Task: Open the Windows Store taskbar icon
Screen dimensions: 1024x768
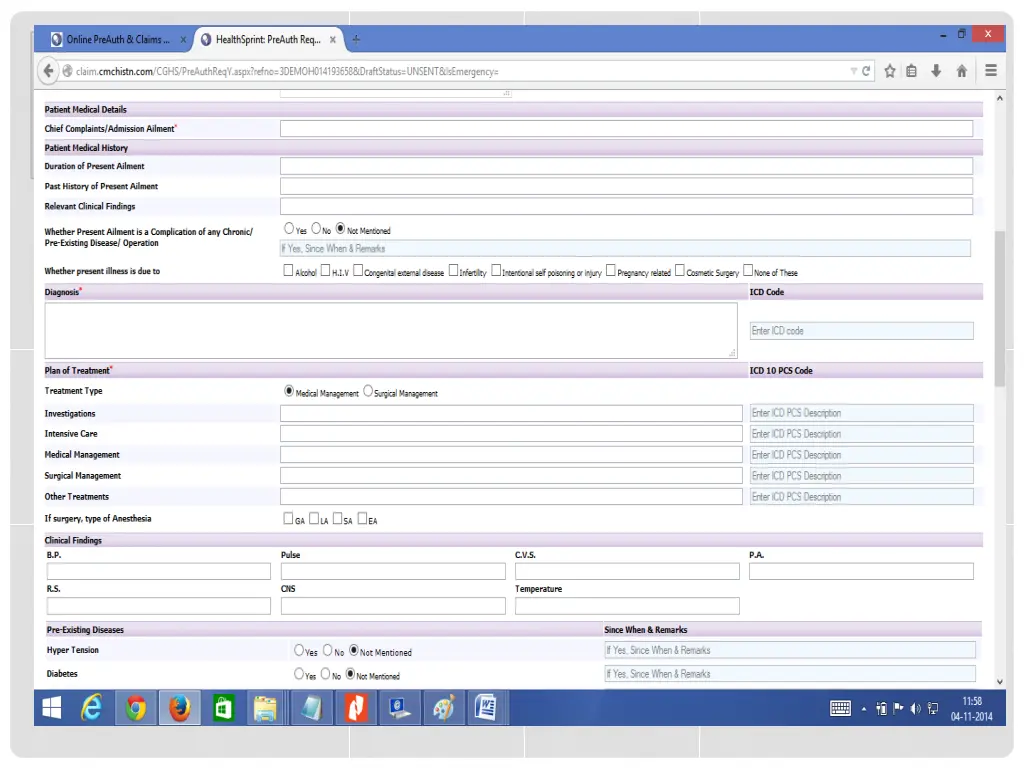Action: coord(223,708)
